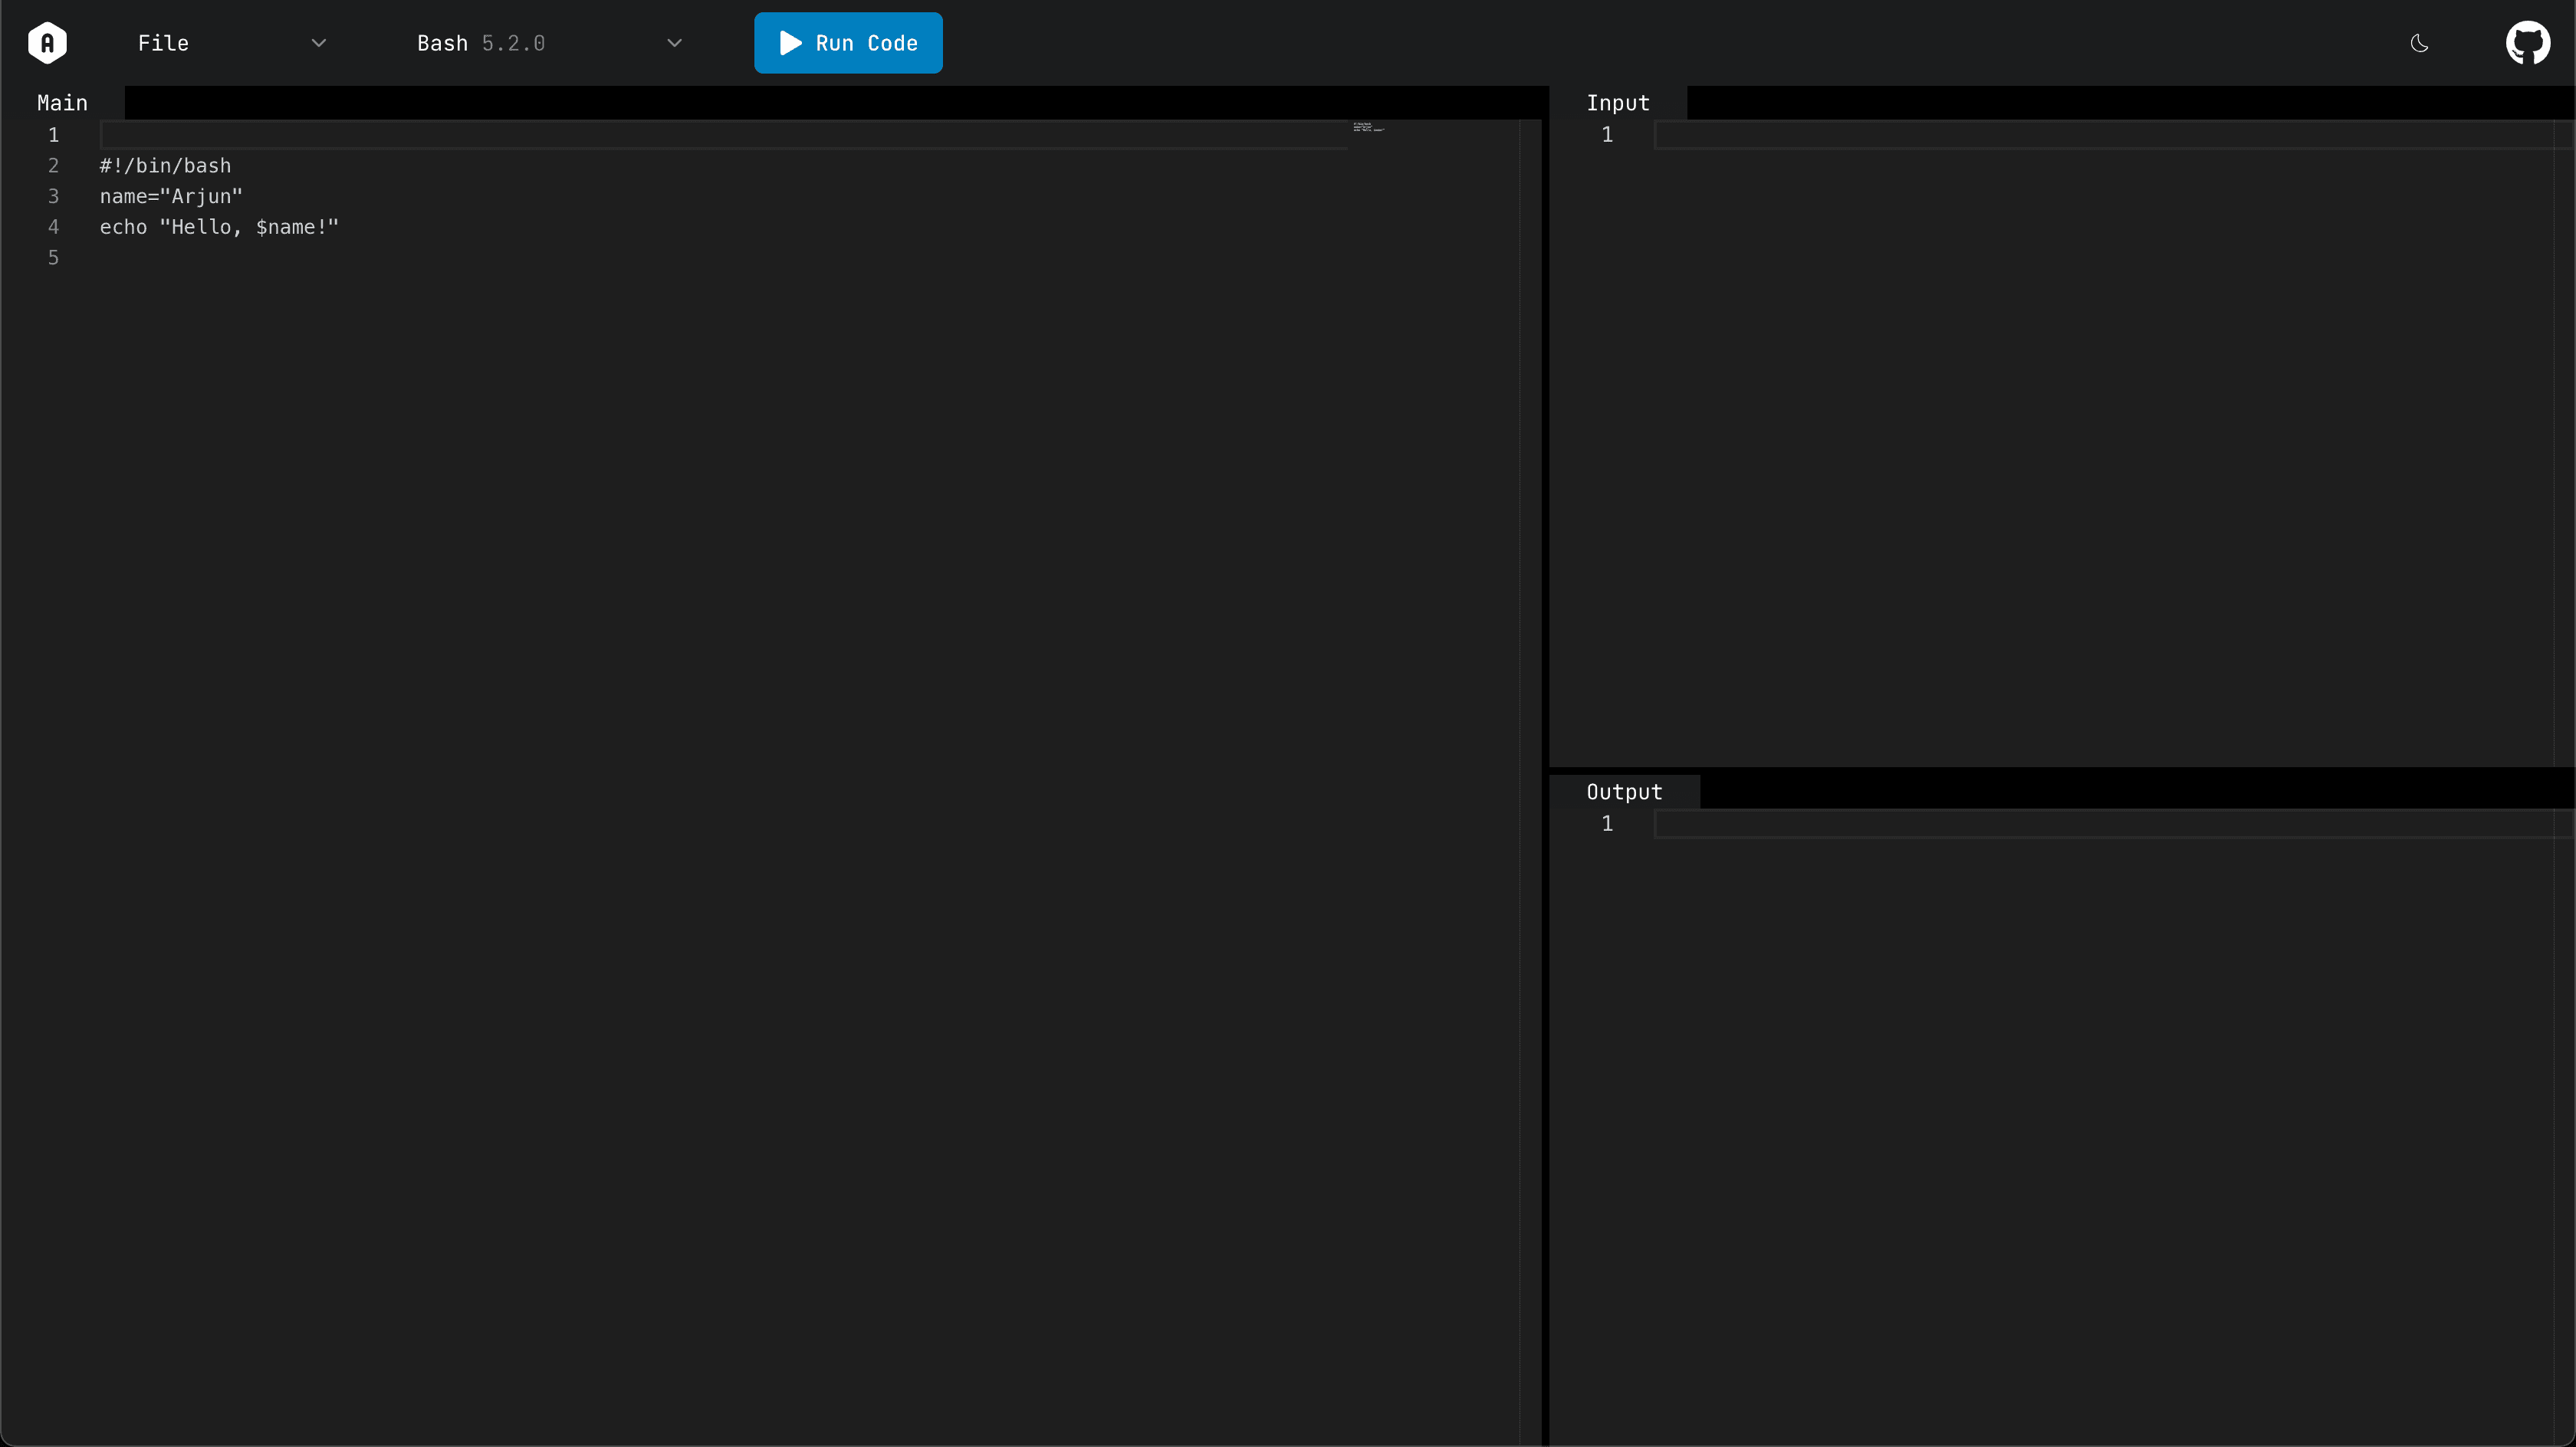Click the Run Code button
2576x1447 pixels.
(x=847, y=42)
